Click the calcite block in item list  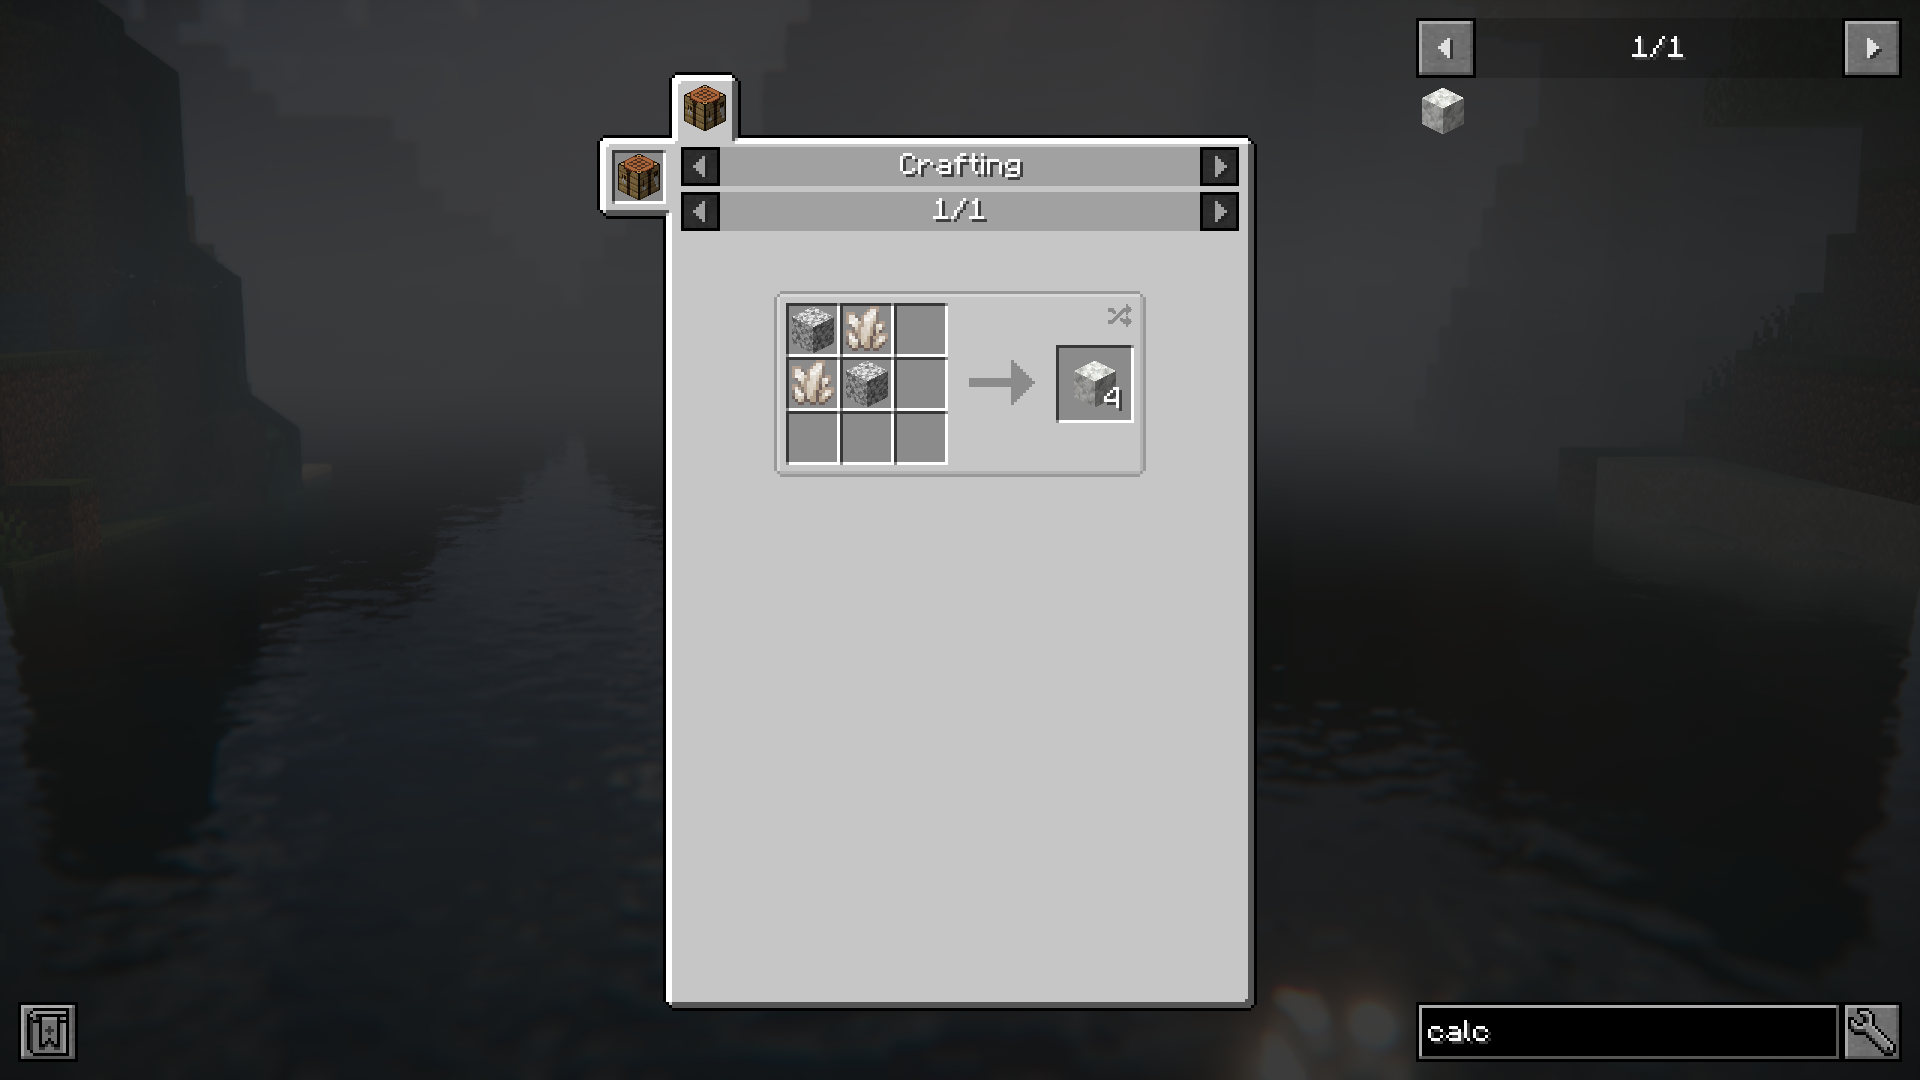click(1442, 110)
